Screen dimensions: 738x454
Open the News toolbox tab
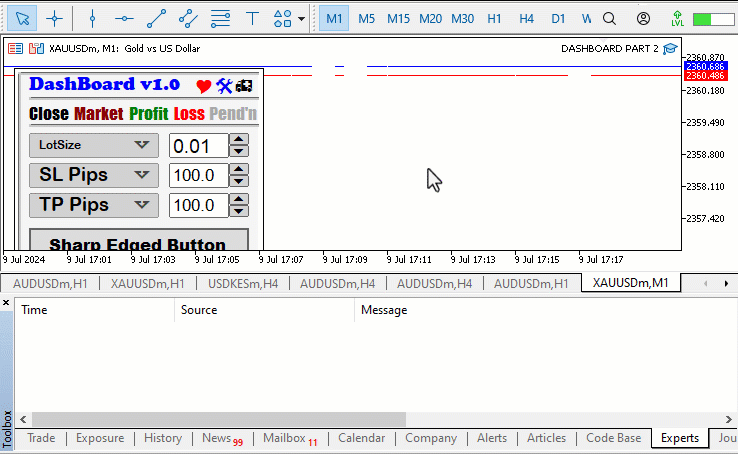[222, 438]
